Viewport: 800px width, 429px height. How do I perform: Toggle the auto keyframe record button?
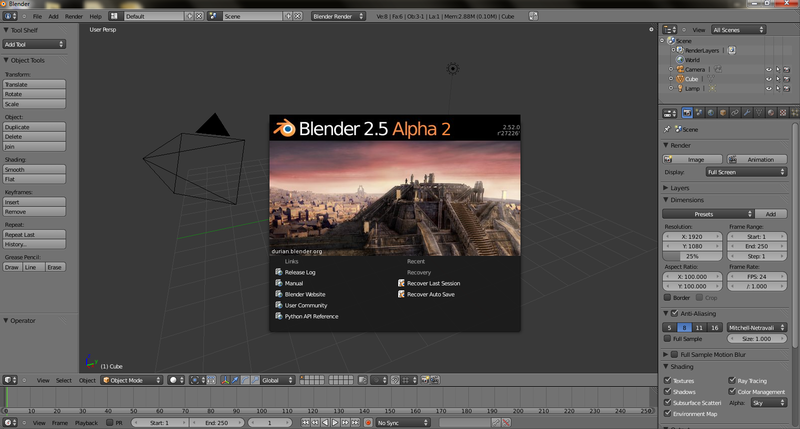(368, 422)
